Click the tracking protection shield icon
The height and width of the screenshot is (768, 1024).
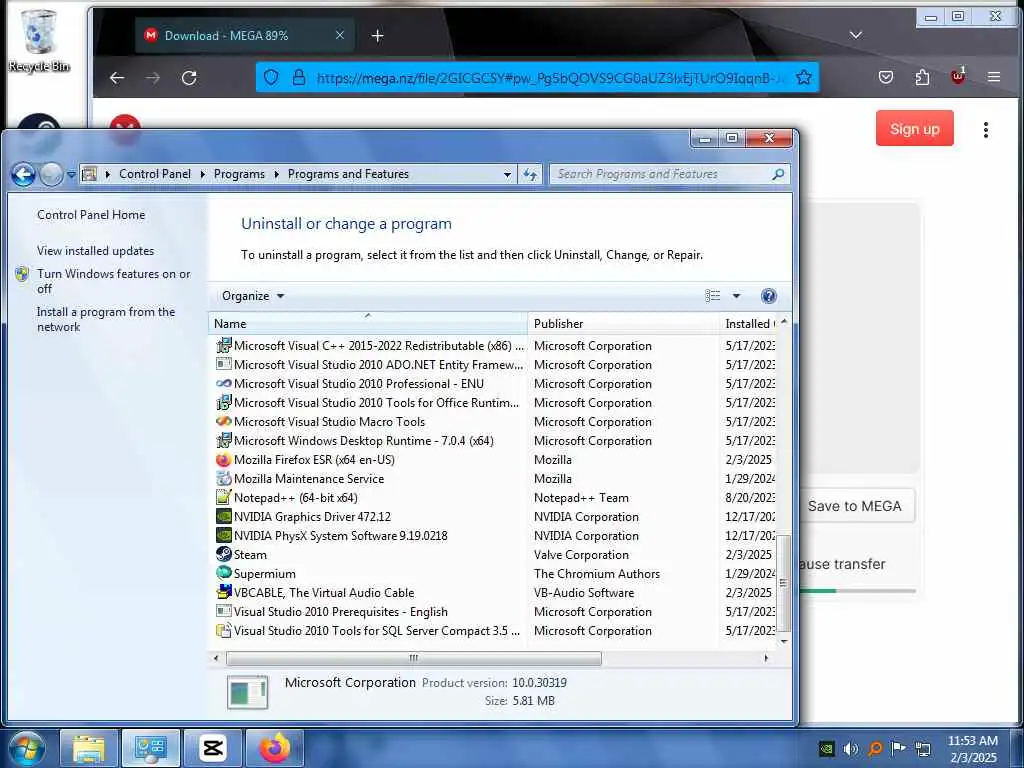click(271, 78)
